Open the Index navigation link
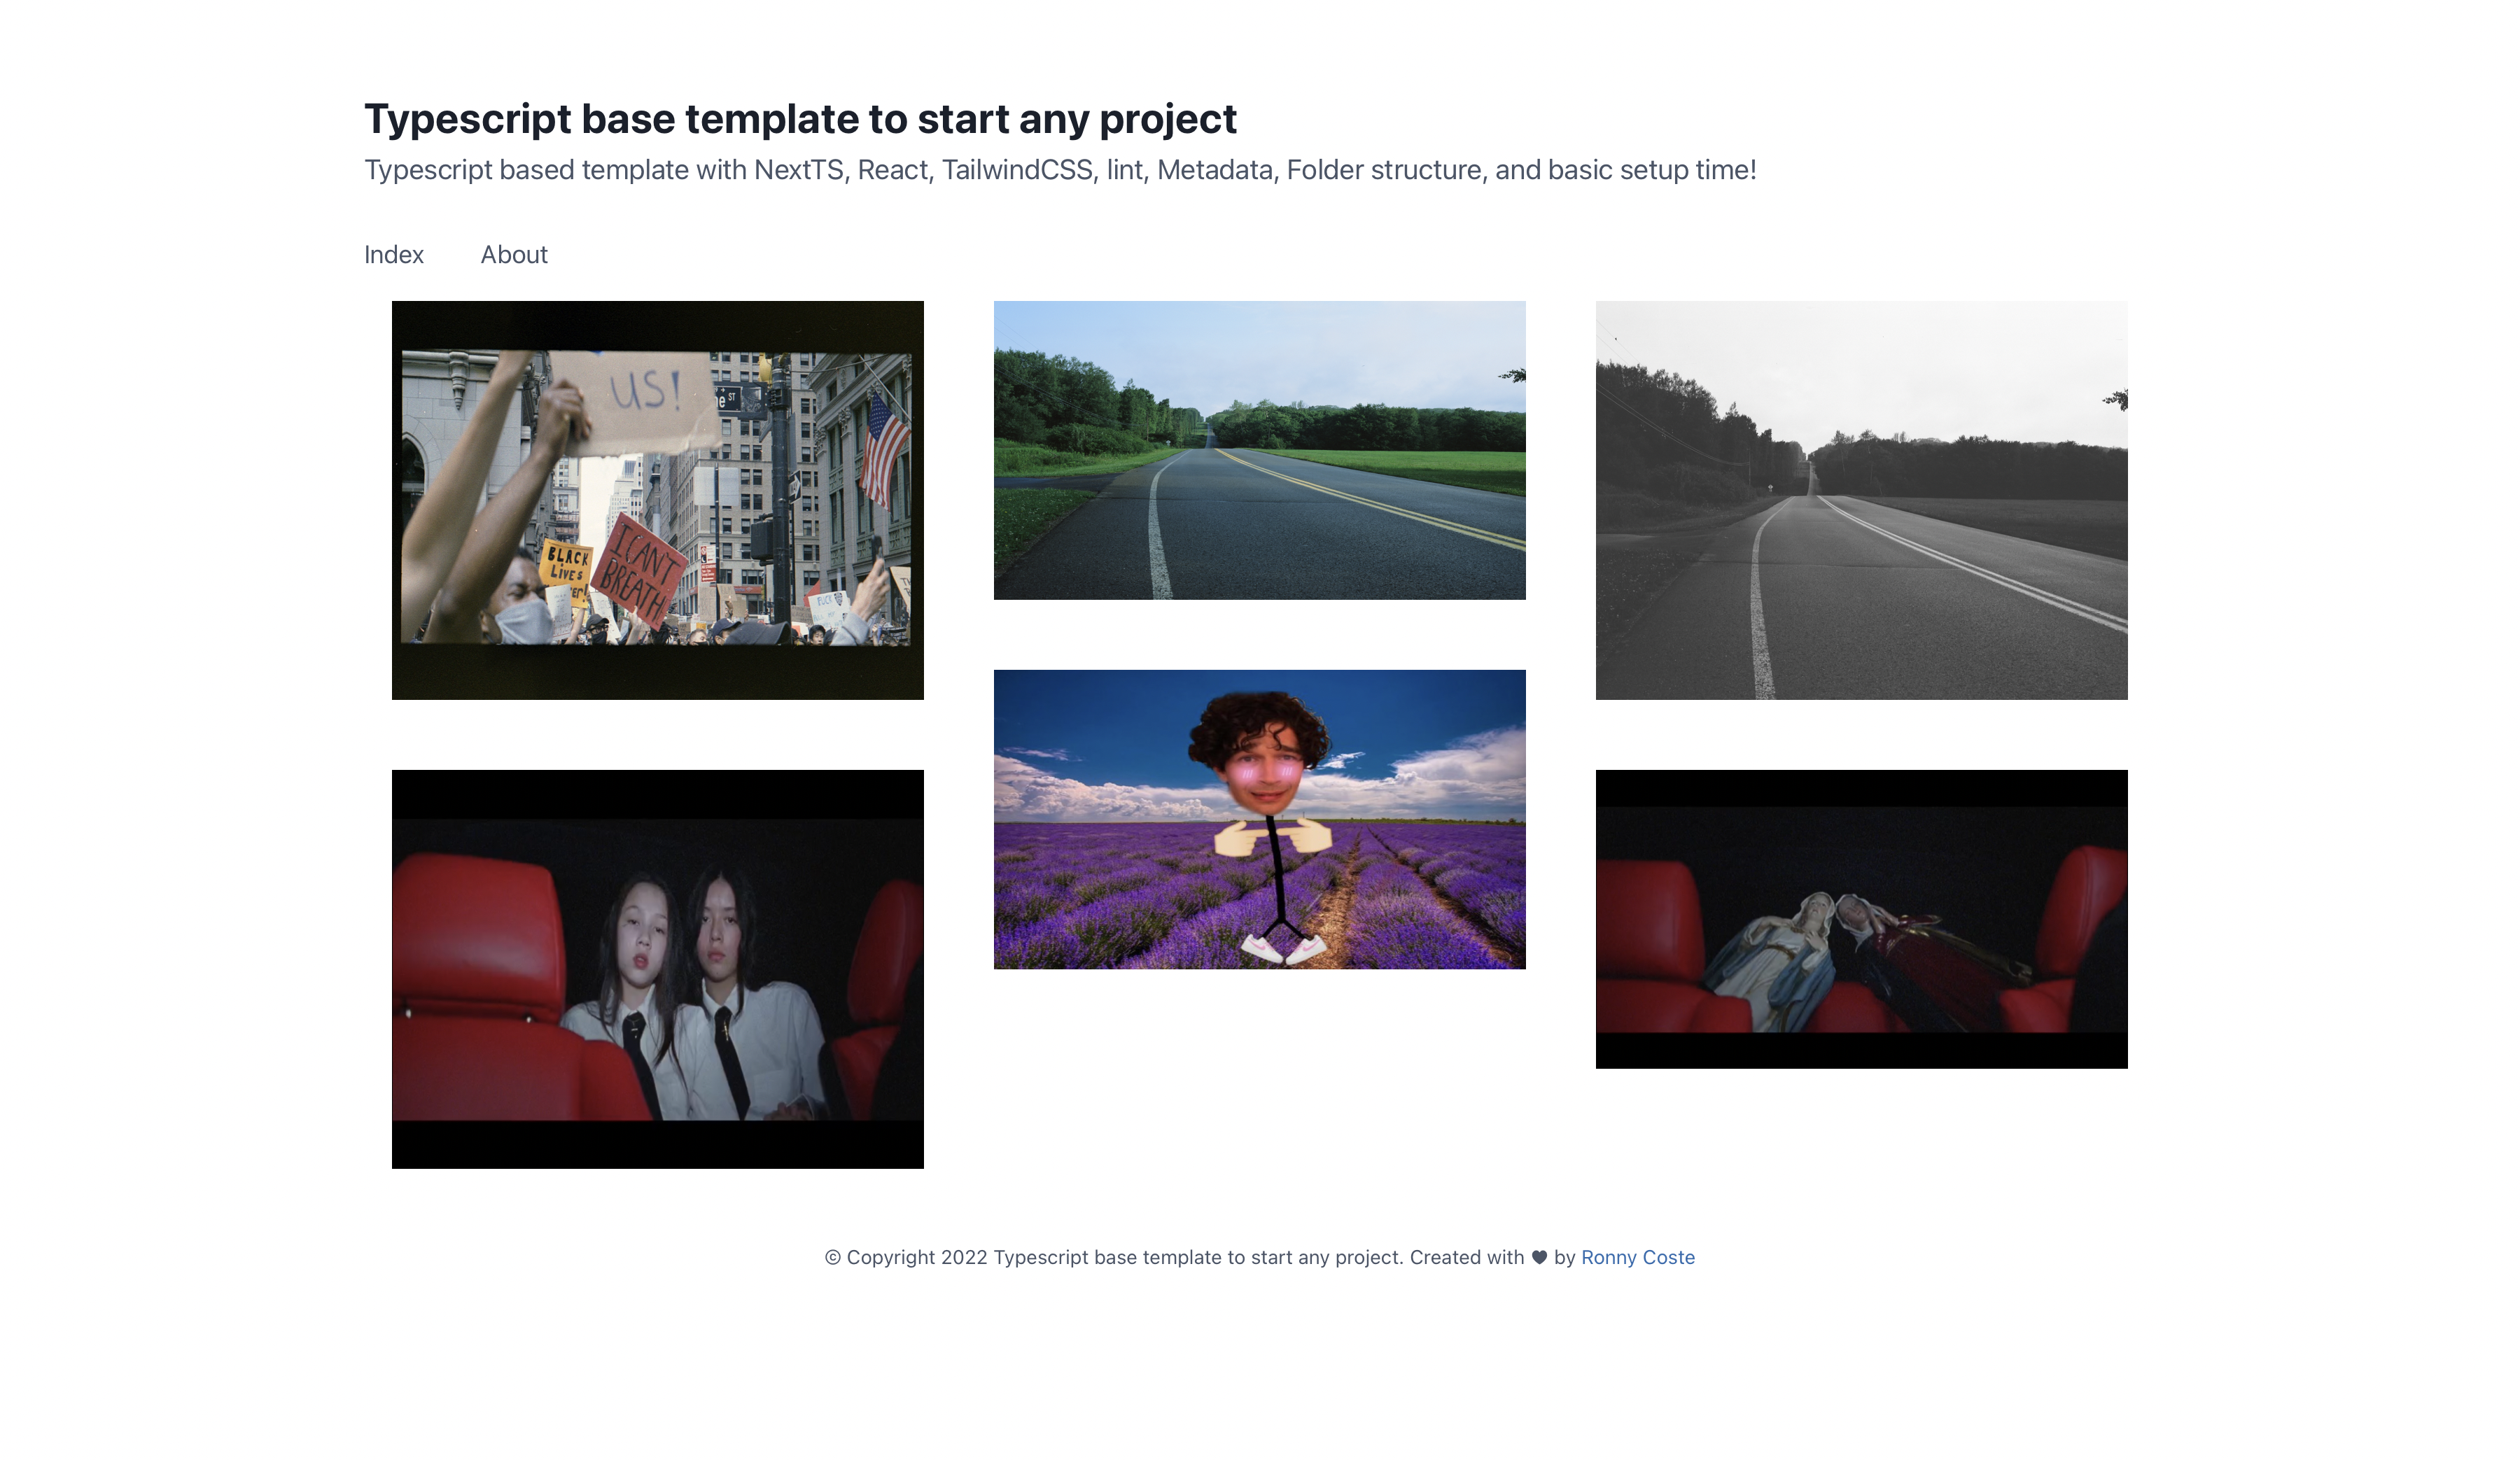 tap(392, 255)
